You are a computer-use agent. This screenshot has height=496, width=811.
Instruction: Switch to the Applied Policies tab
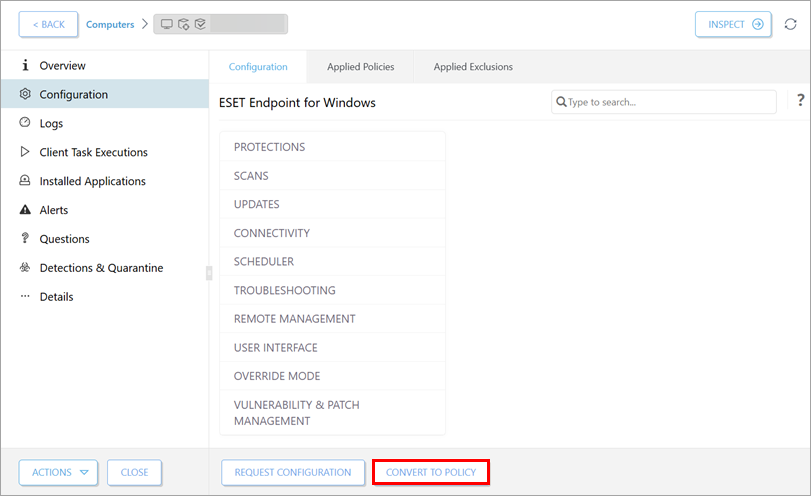coord(360,67)
